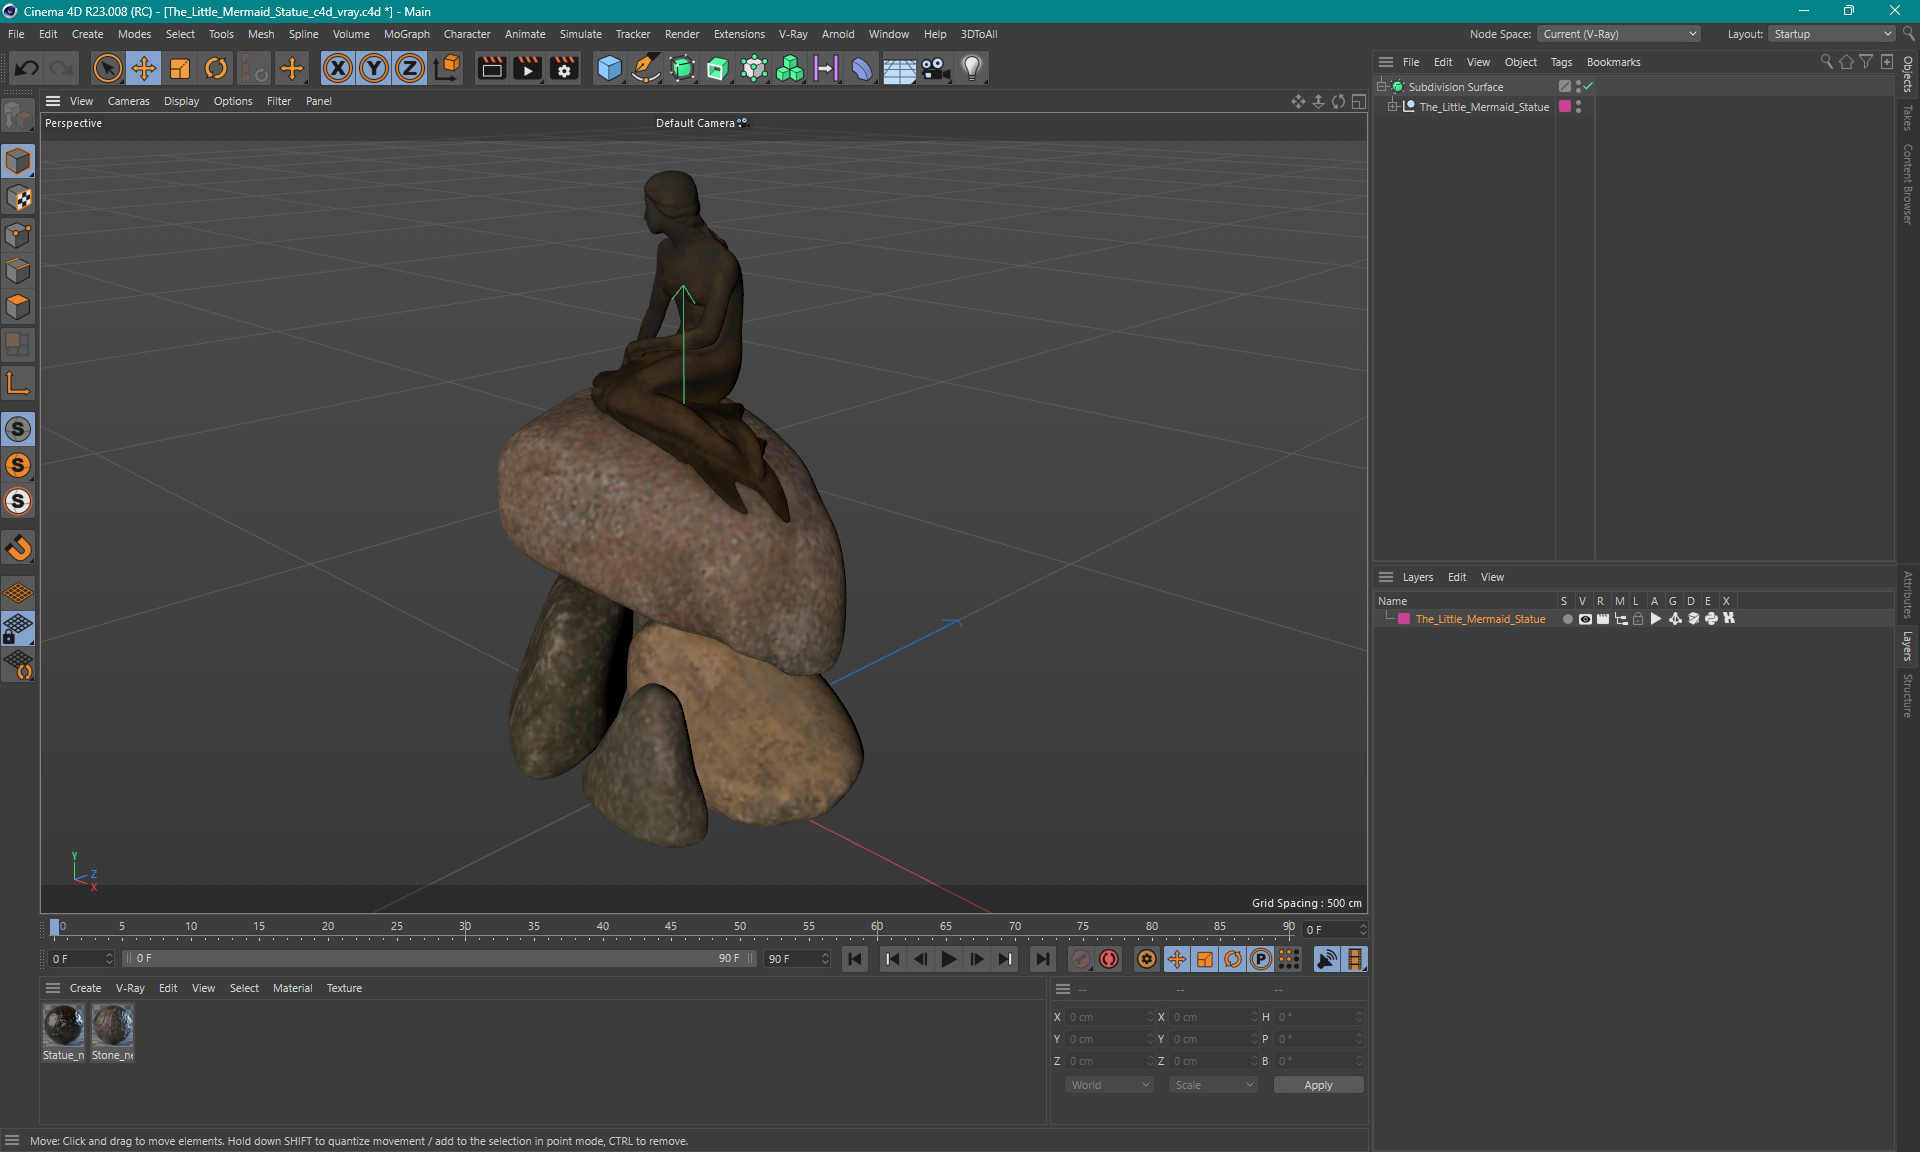Click the Coordinate System icon
Viewport: 1920px width, 1152px height.
[447, 68]
